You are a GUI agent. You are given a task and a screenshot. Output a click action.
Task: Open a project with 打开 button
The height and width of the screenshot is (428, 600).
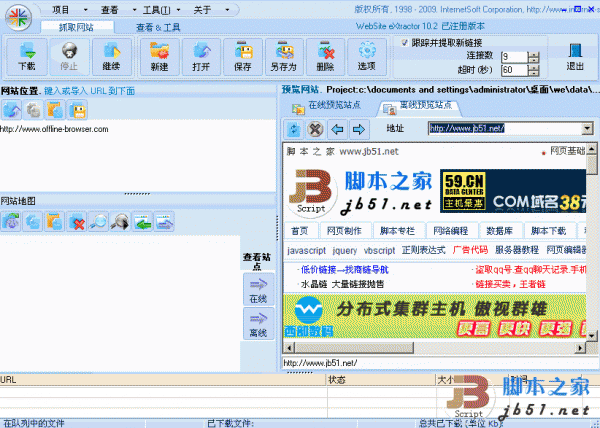201,57
